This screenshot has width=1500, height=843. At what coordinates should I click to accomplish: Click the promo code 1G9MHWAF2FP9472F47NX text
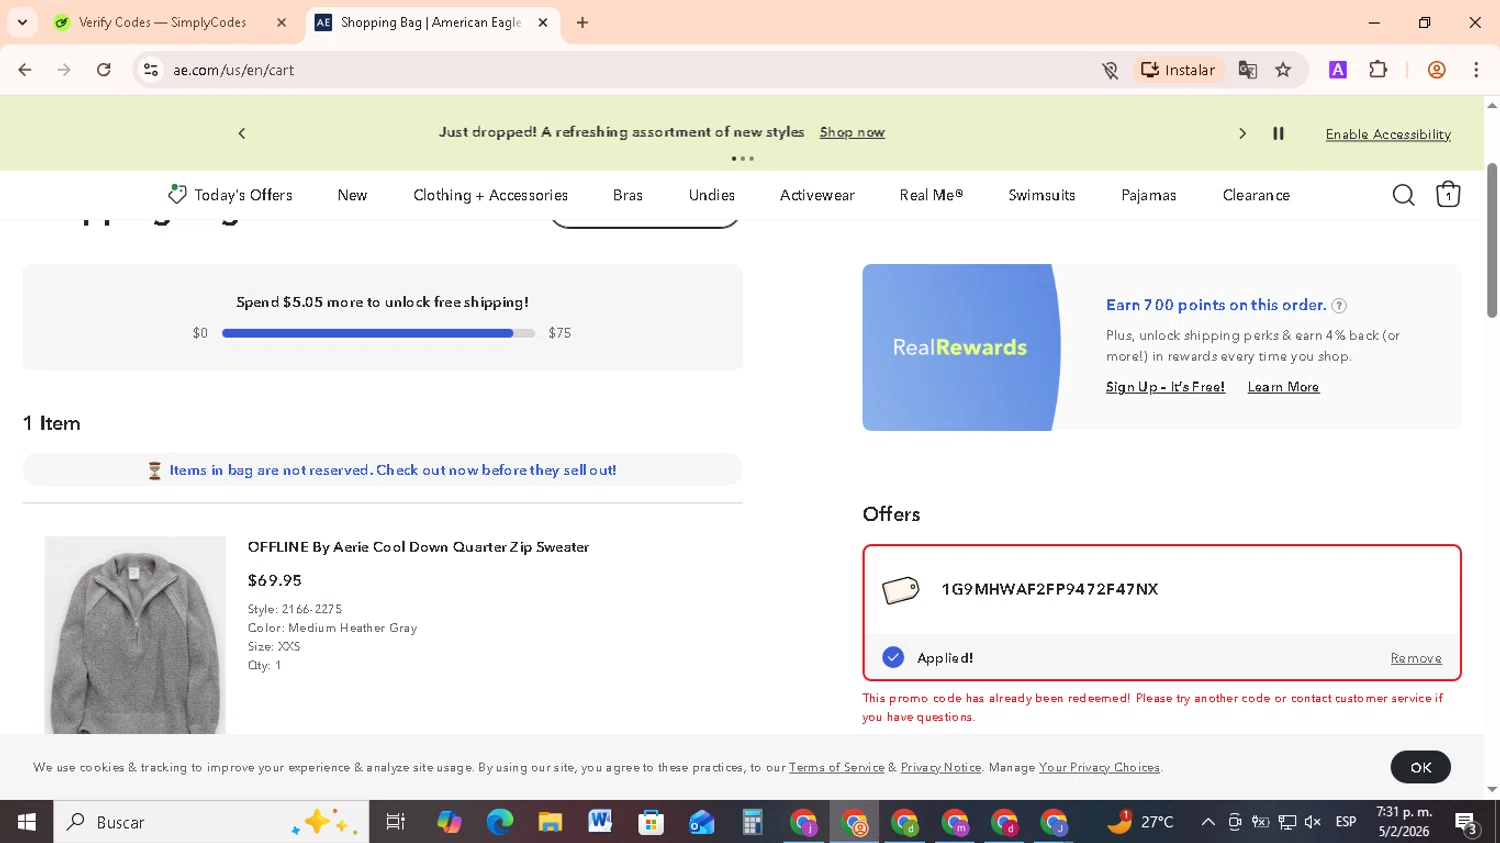[x=1049, y=589]
